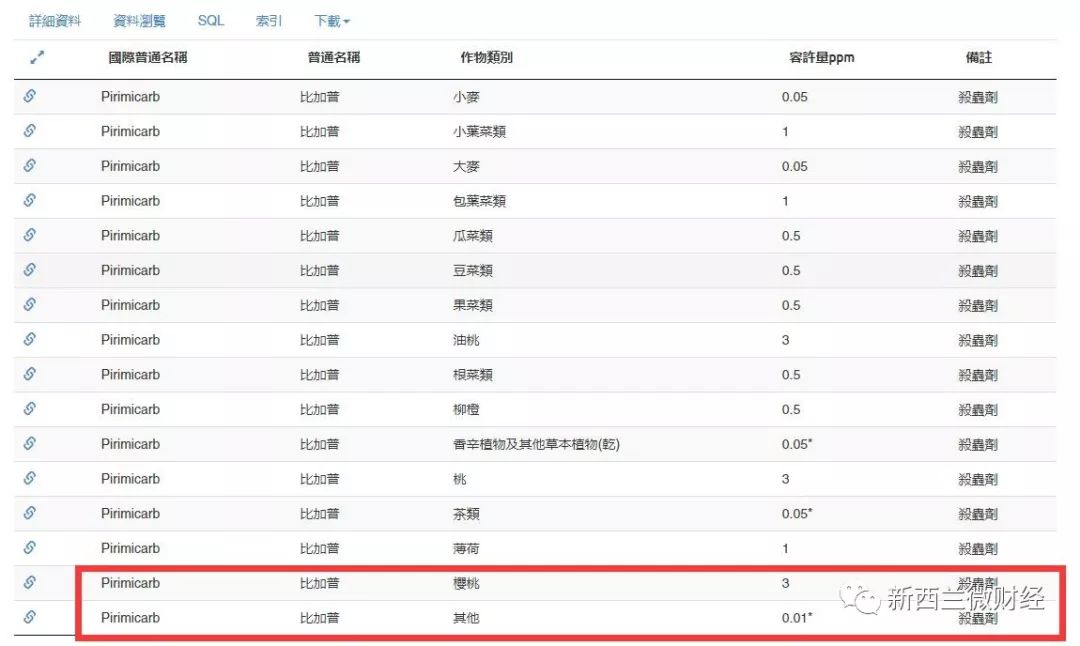Open link icon for 豆菜類 row
Viewport: 1080px width, 646px height.
point(30,269)
